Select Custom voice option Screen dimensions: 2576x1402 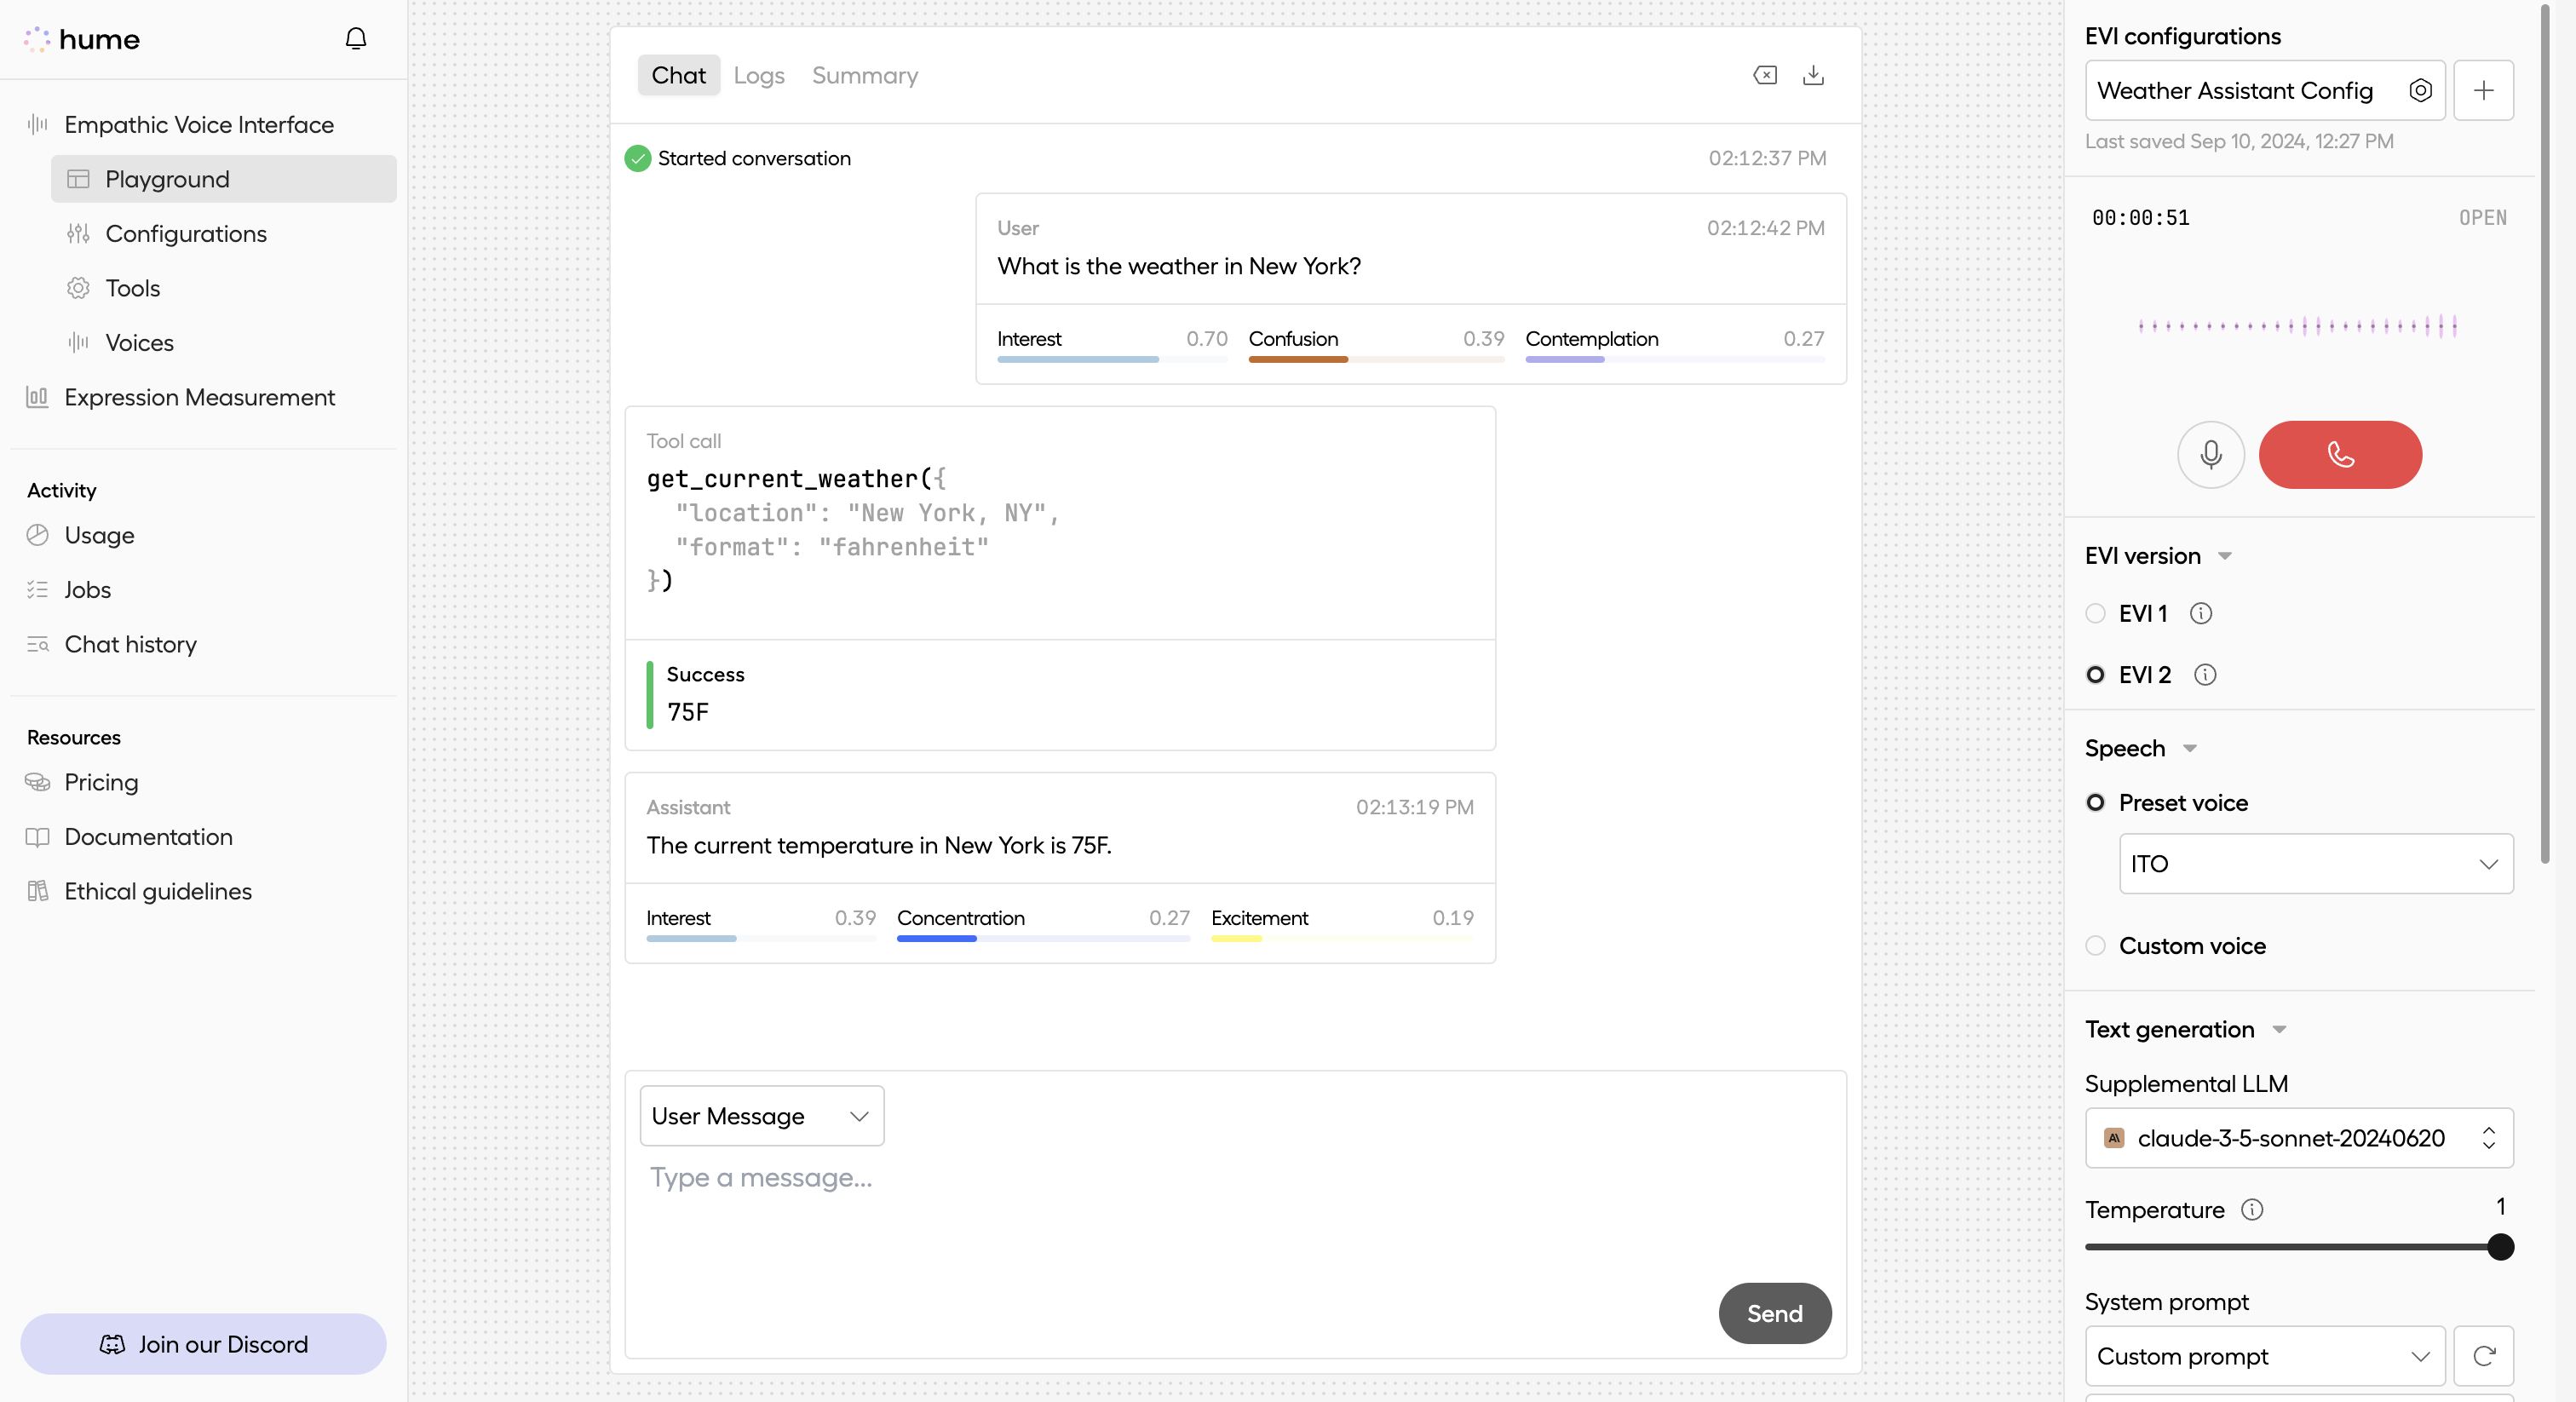coord(2096,945)
